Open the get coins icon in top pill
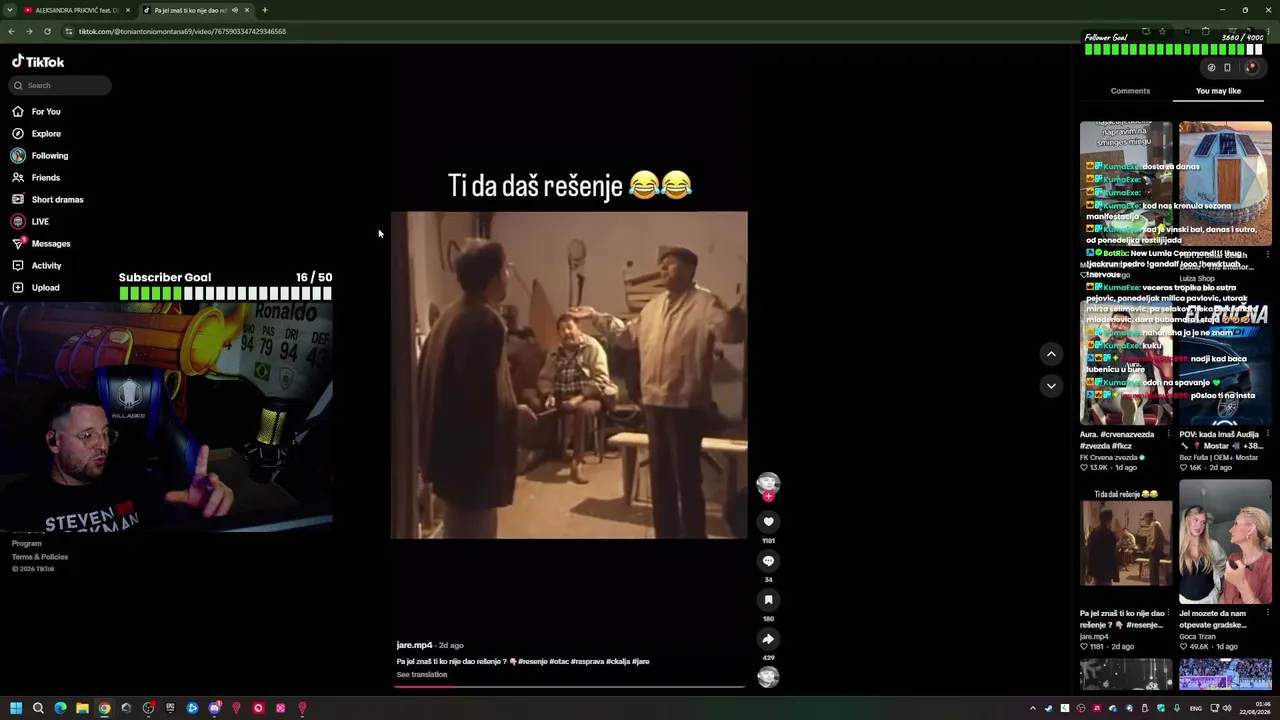Viewport: 1280px width, 720px height. [x=1211, y=68]
